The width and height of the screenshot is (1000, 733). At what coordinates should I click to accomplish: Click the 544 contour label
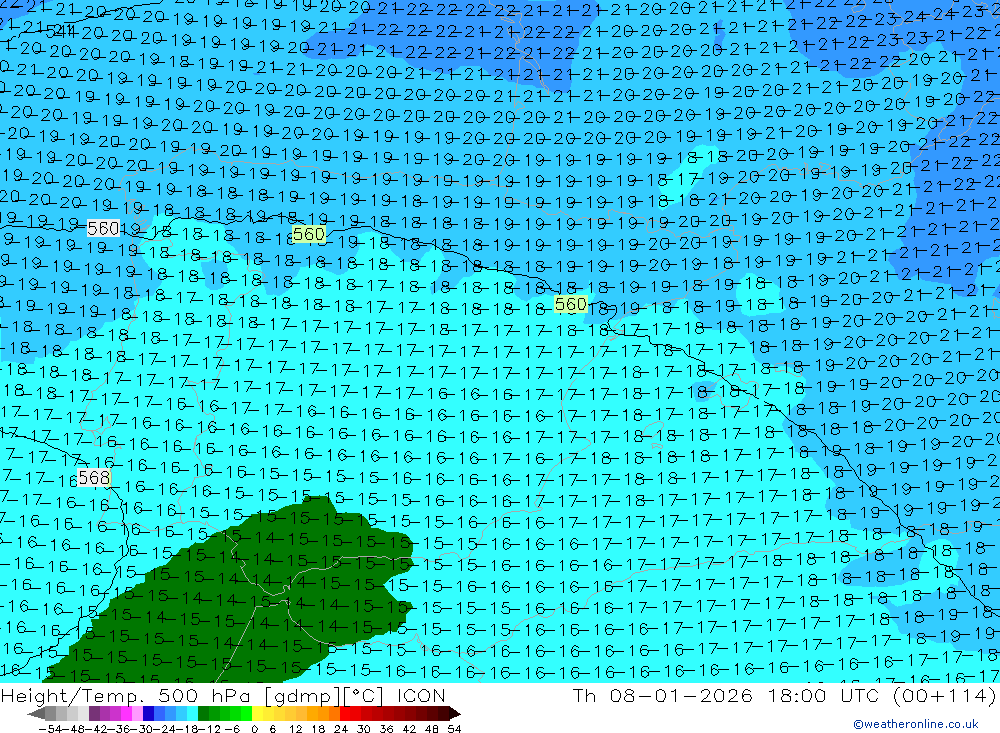pos(60,31)
